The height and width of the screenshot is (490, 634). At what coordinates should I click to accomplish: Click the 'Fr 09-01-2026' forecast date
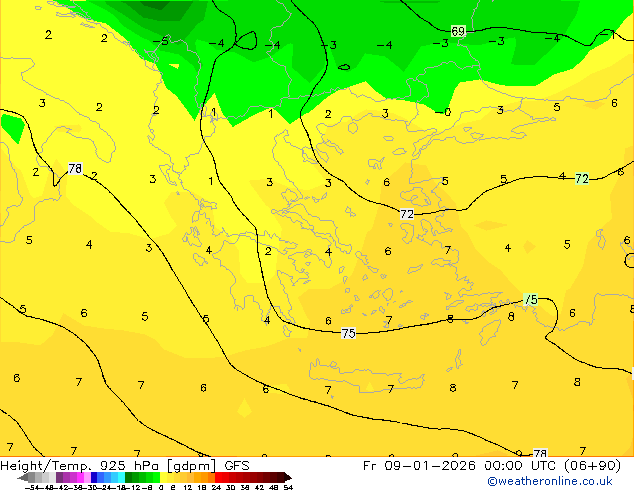419,466
